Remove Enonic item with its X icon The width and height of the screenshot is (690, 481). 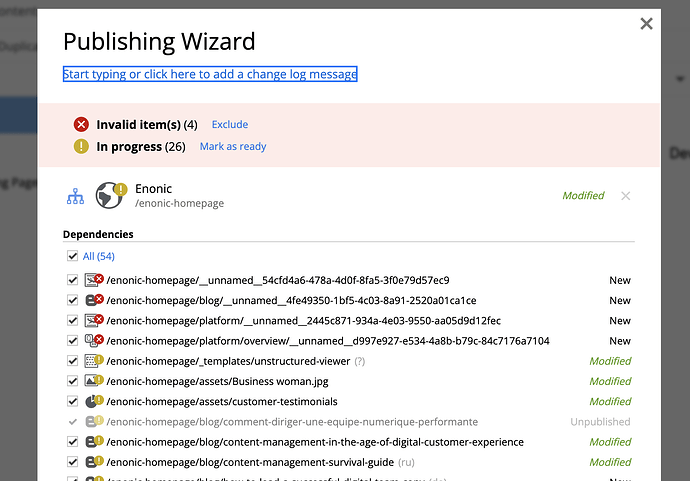coord(625,196)
